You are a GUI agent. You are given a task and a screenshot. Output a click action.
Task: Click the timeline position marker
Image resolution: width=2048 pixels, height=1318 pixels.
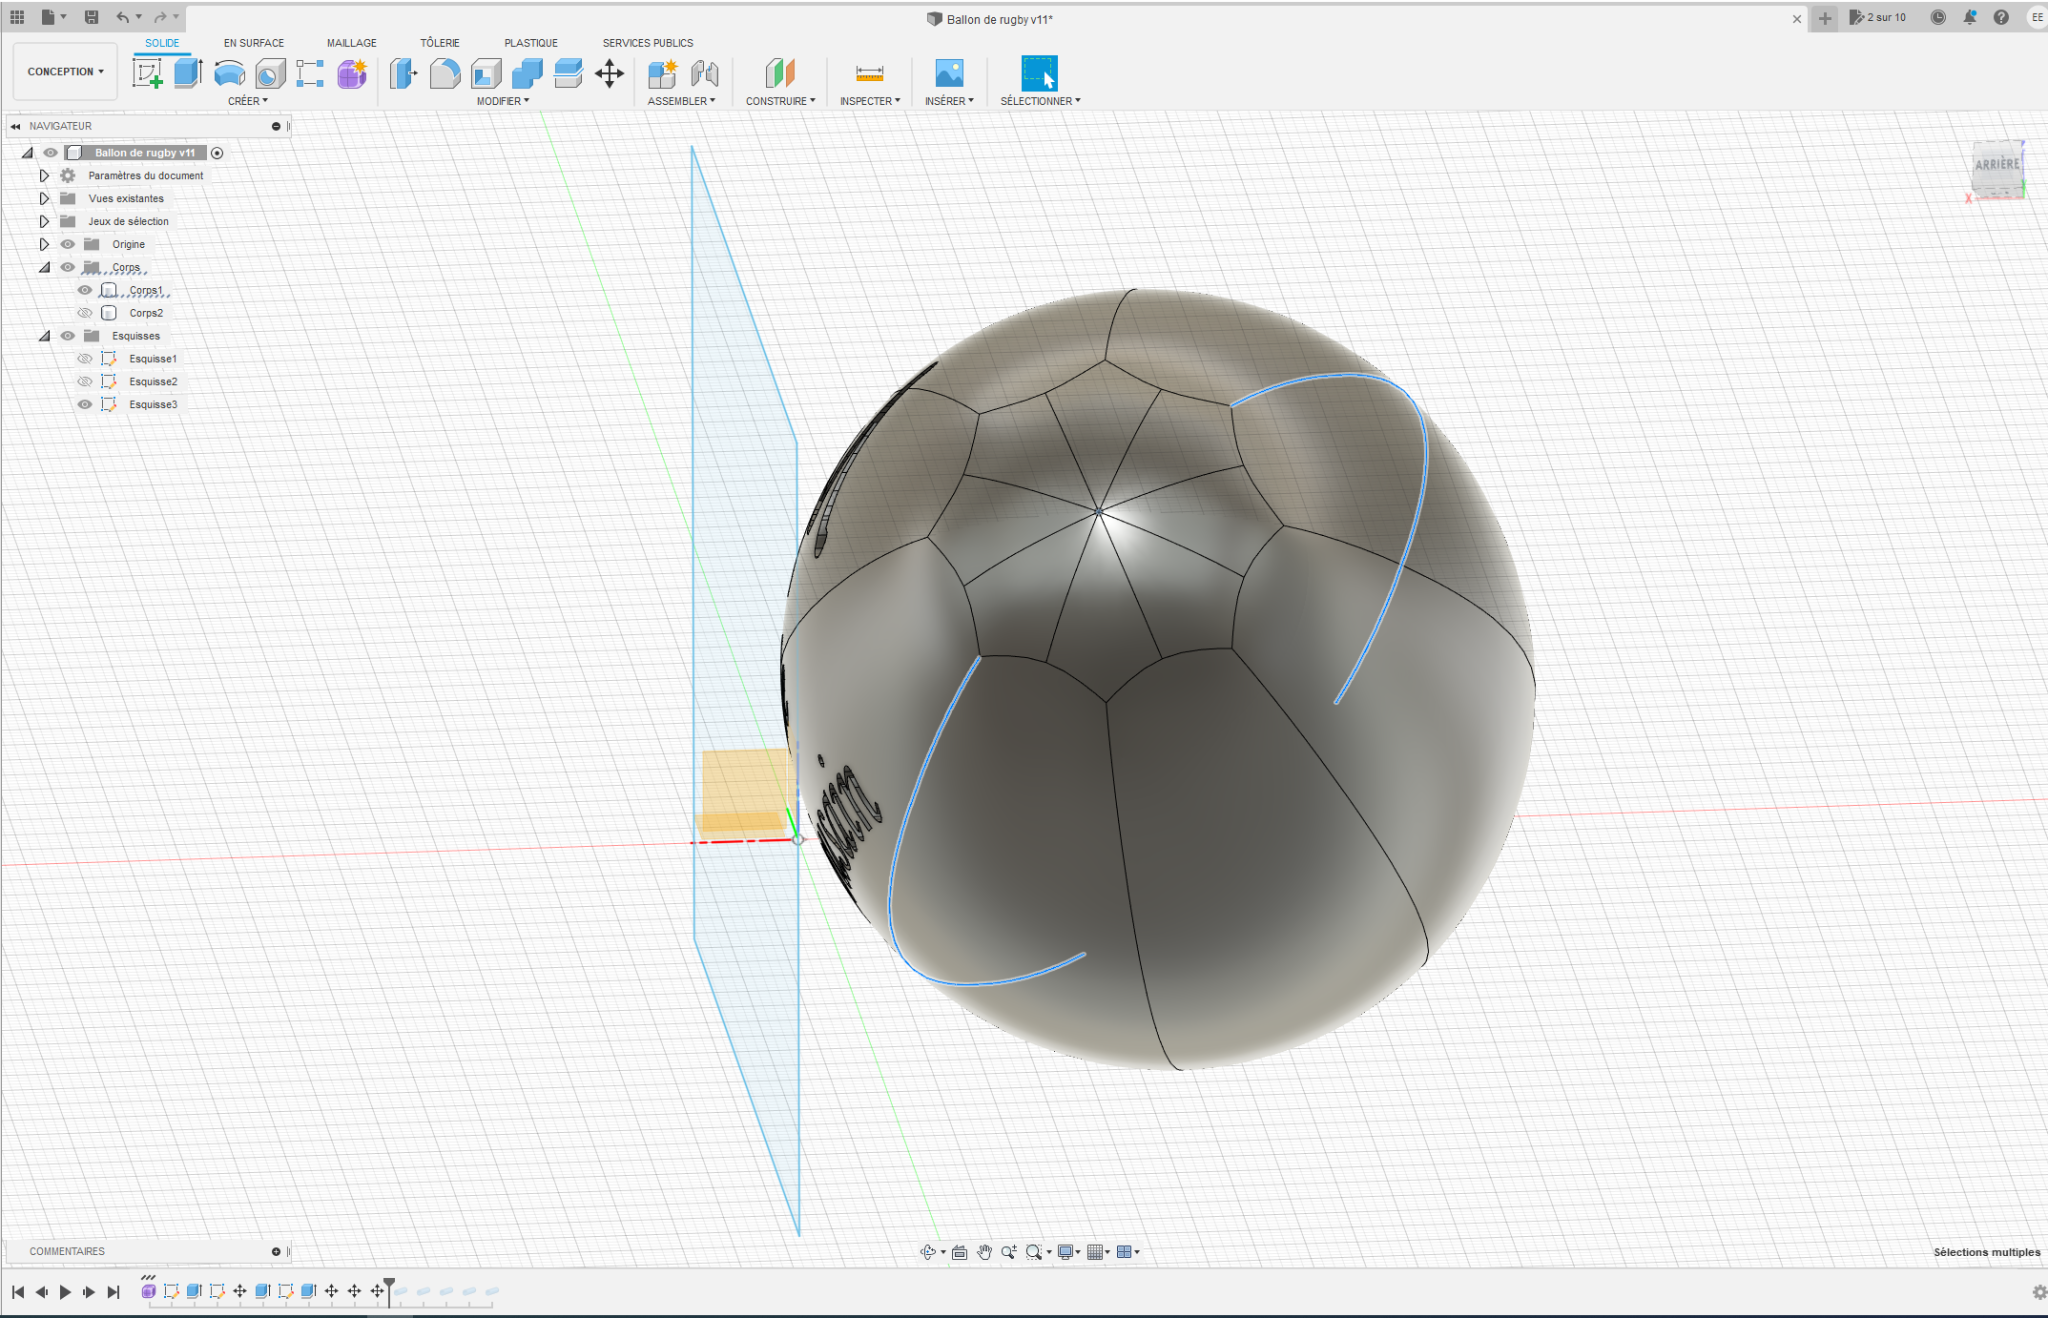pos(389,1290)
